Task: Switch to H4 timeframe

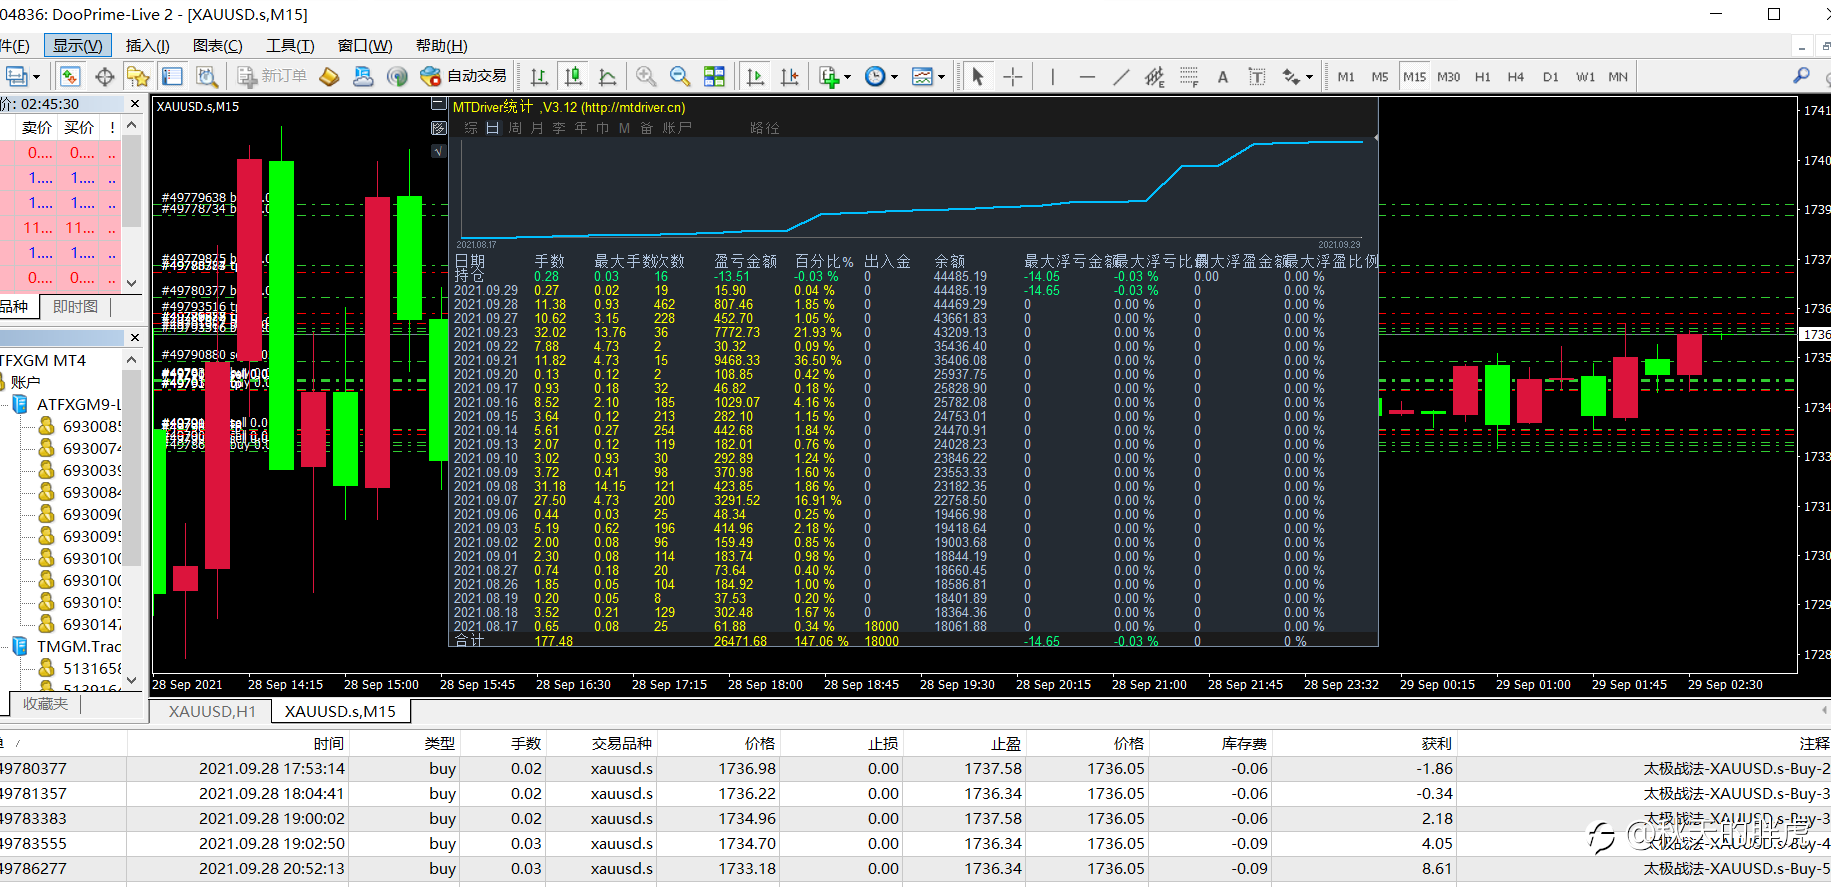Action: [x=1516, y=77]
